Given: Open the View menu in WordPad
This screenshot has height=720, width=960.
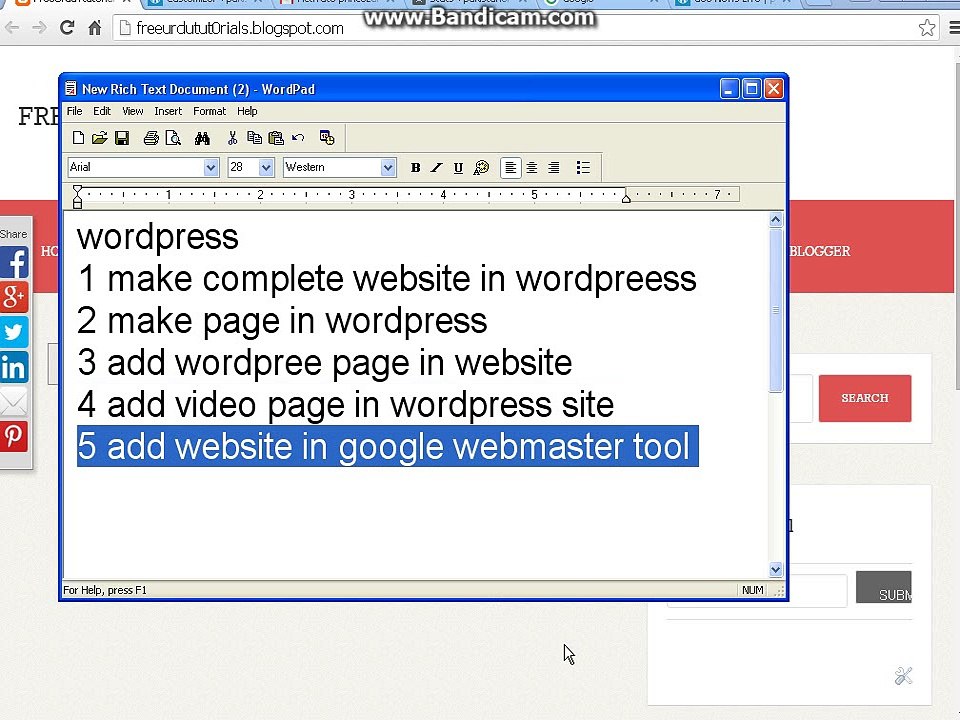Looking at the screenshot, I should click(x=132, y=111).
